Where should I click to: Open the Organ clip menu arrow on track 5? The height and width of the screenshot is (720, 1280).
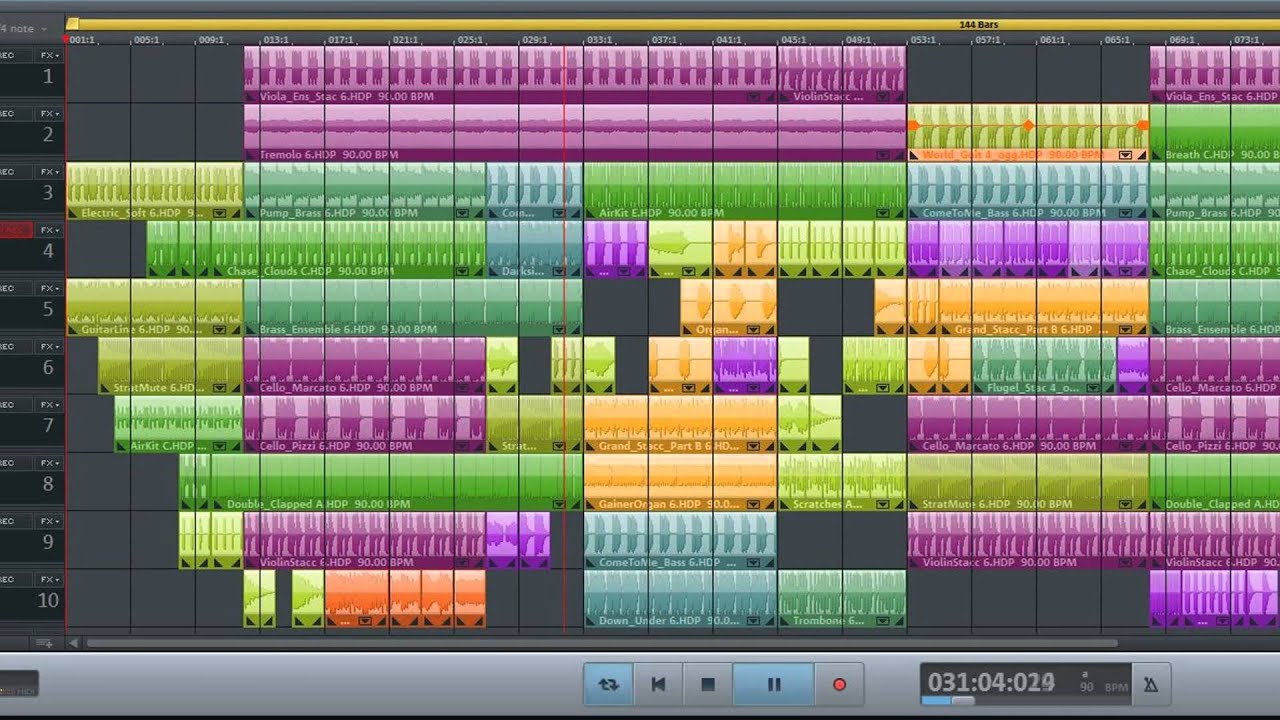pyautogui.click(x=753, y=329)
